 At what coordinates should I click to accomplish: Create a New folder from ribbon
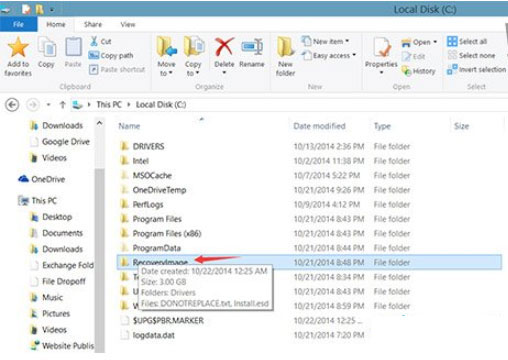point(285,57)
